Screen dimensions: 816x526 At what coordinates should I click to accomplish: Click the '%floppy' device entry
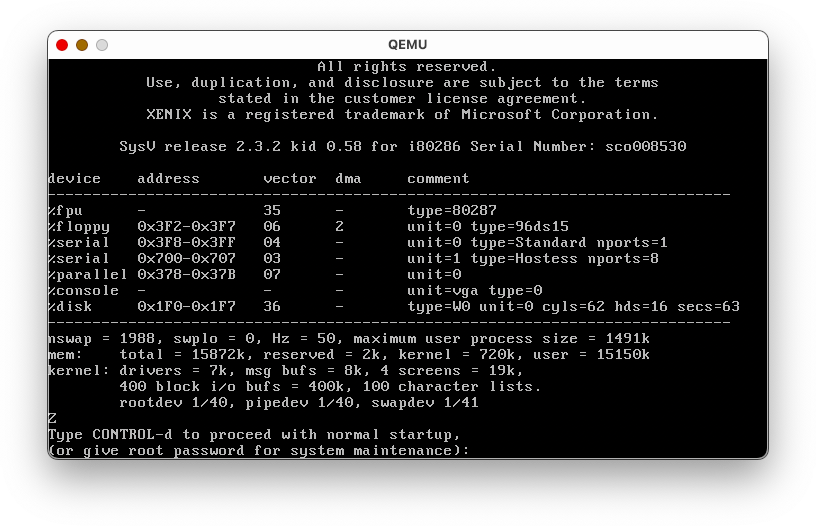[79, 227]
